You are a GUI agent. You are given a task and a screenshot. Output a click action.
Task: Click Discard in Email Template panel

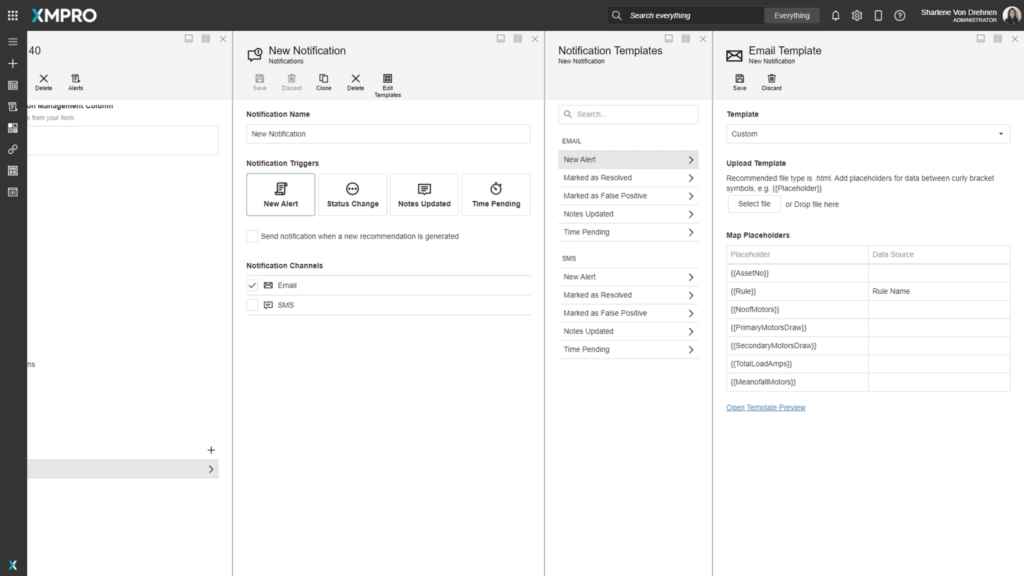(x=771, y=81)
